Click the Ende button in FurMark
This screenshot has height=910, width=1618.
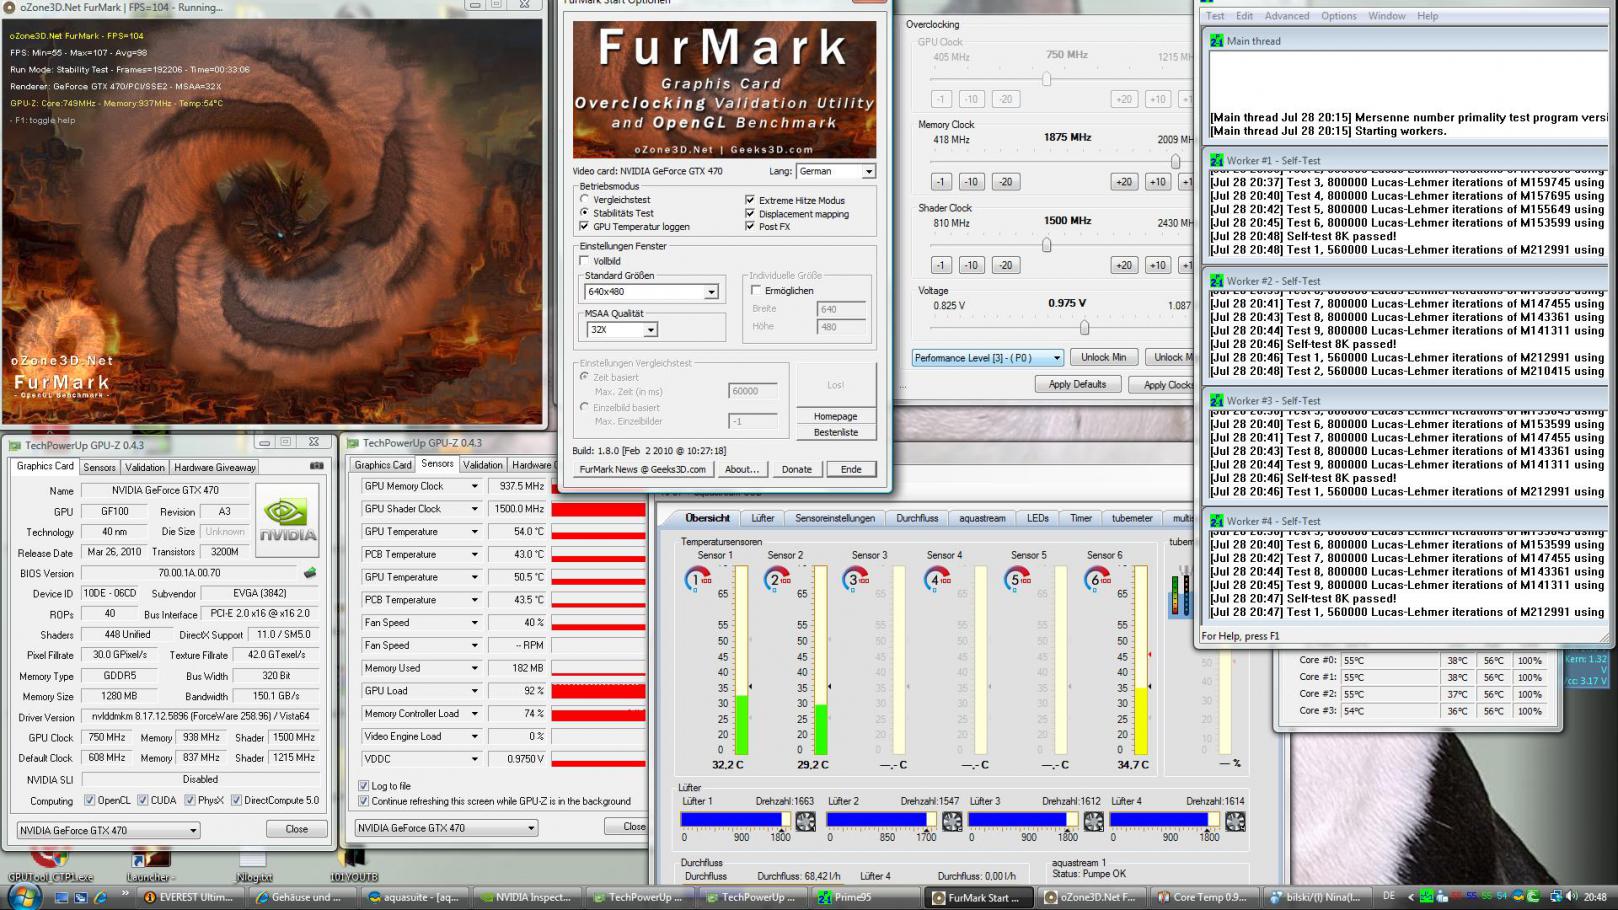tap(851, 469)
